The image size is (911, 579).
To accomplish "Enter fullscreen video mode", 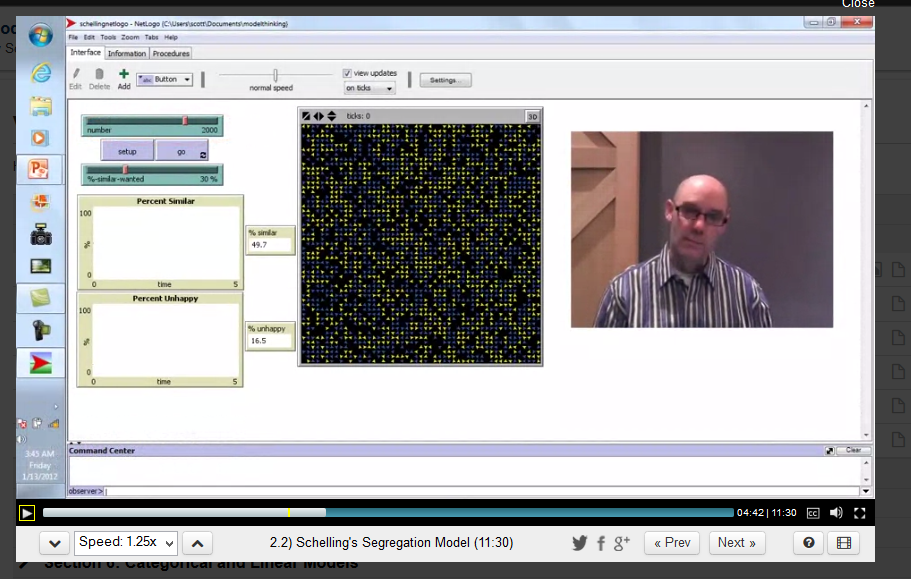I will 859,513.
